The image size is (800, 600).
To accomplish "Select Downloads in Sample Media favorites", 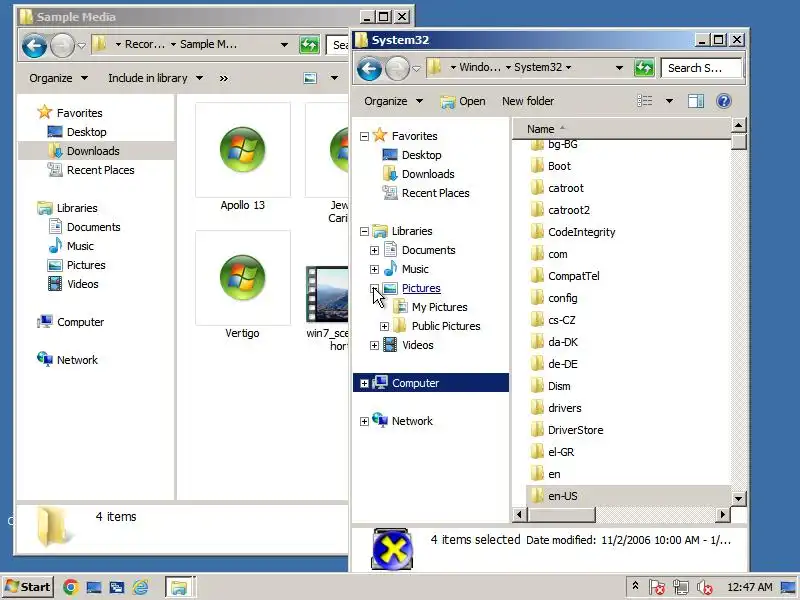I will click(x=96, y=151).
